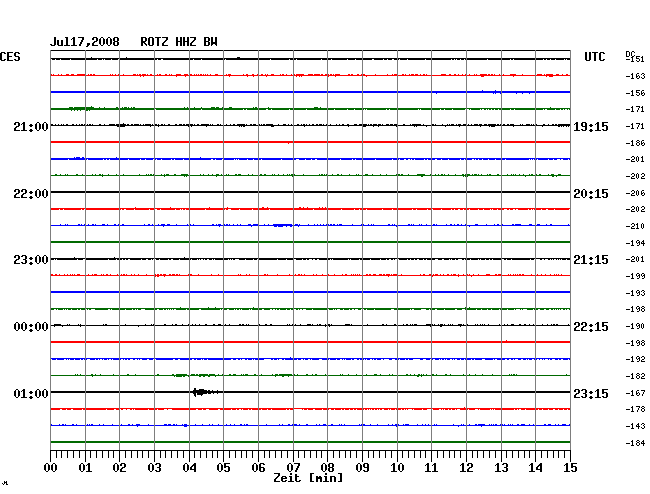Select the DC offset value -206
The image size is (650, 494).
(x=635, y=193)
